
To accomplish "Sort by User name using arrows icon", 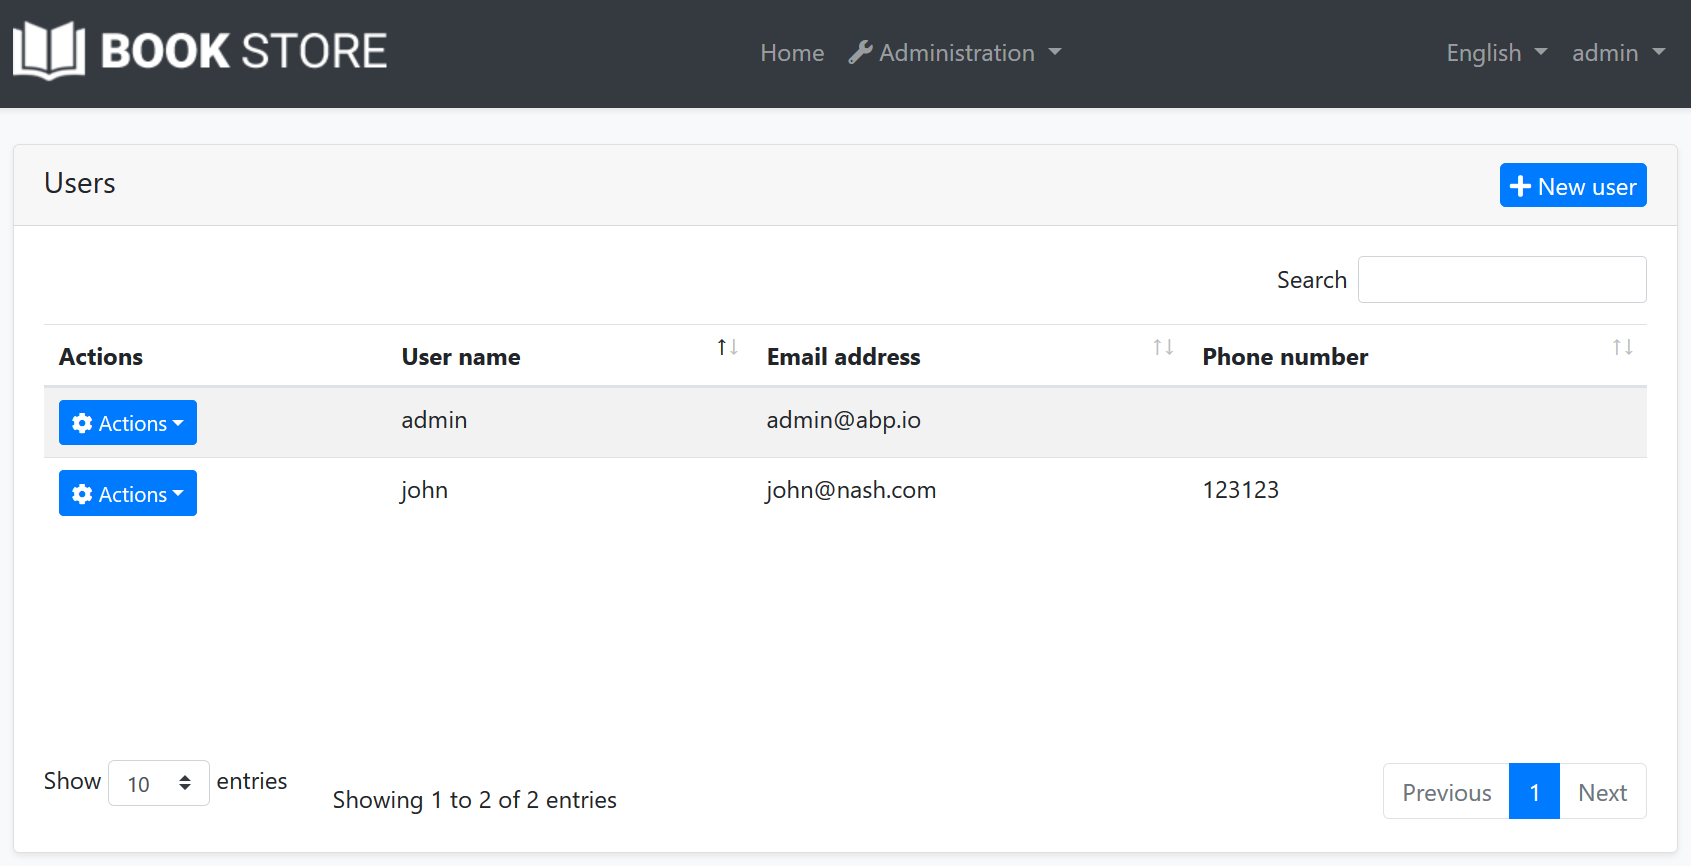I will 727,347.
